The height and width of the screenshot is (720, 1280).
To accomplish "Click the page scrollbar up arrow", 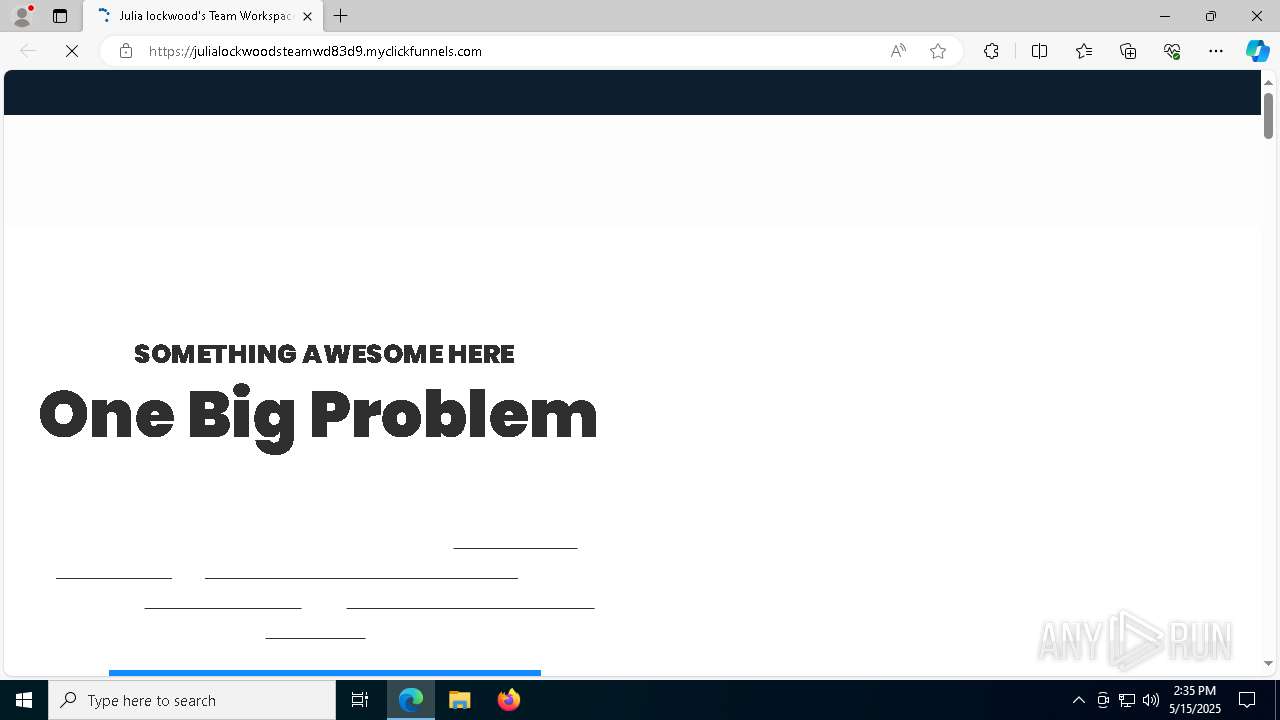I will (x=1268, y=82).
